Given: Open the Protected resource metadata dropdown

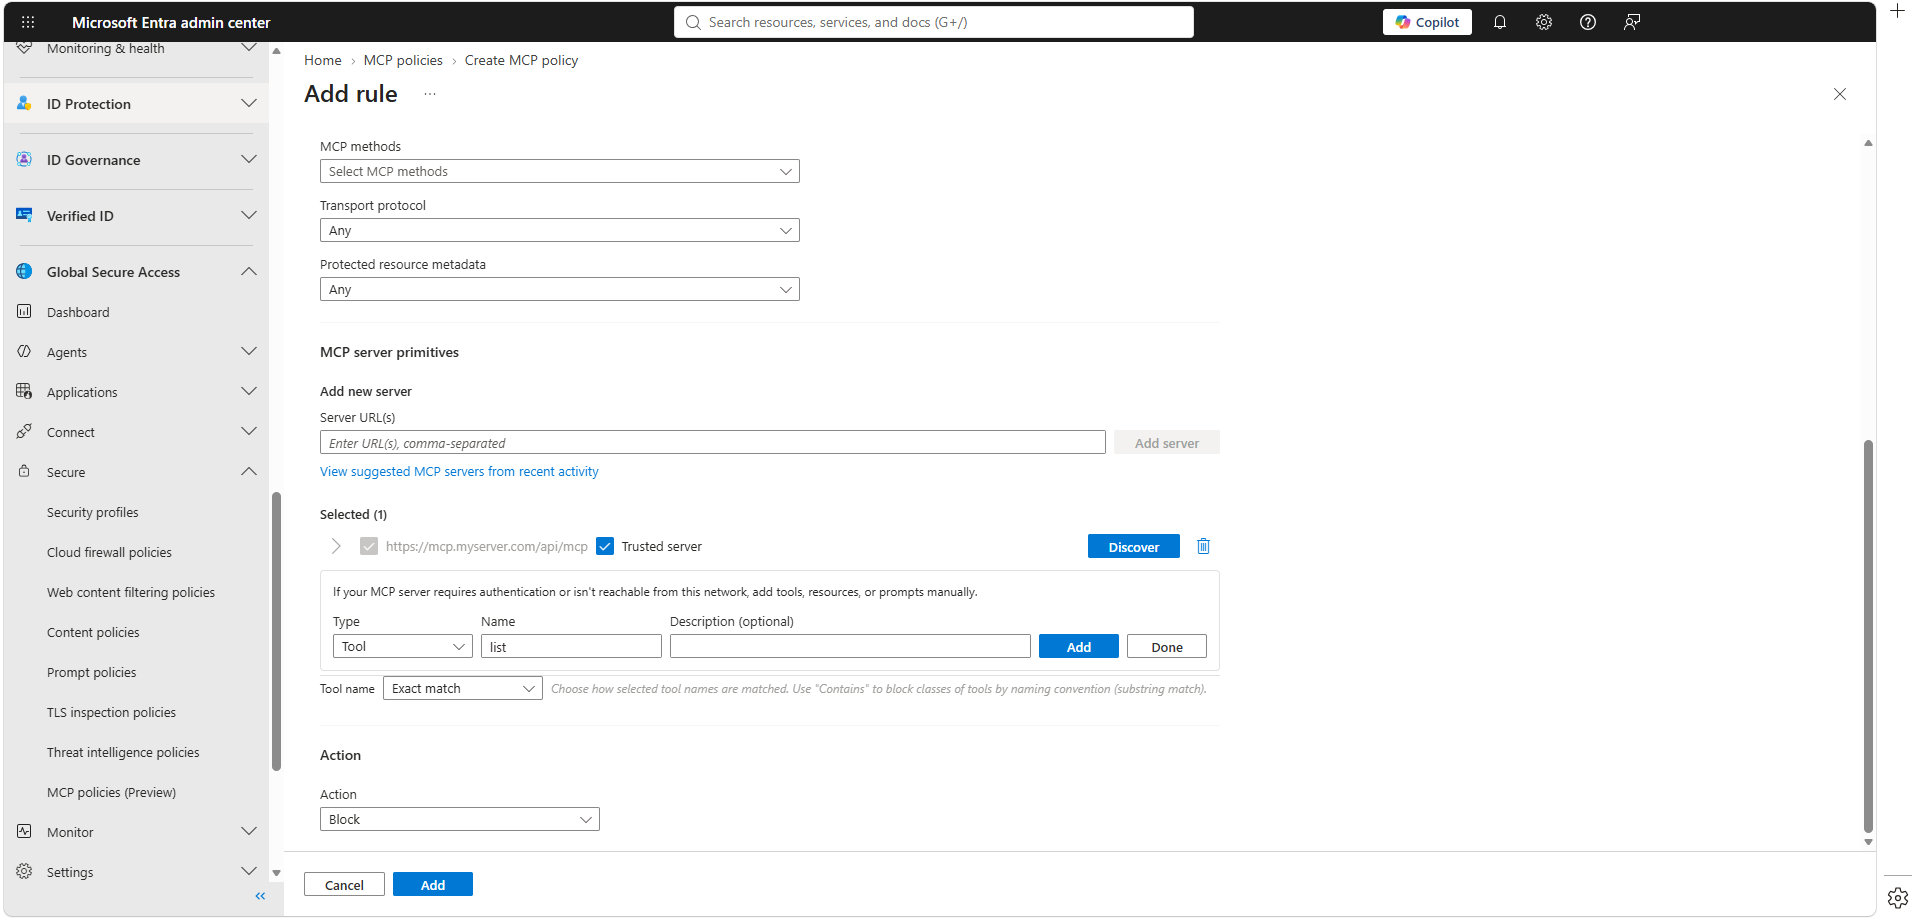Looking at the screenshot, I should point(560,289).
